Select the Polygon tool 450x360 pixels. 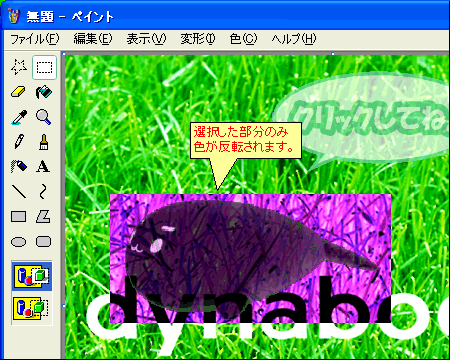pyautogui.click(x=44, y=216)
